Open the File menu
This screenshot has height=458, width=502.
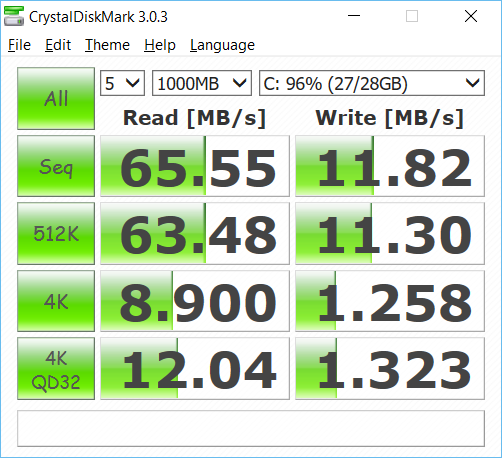tap(19, 45)
